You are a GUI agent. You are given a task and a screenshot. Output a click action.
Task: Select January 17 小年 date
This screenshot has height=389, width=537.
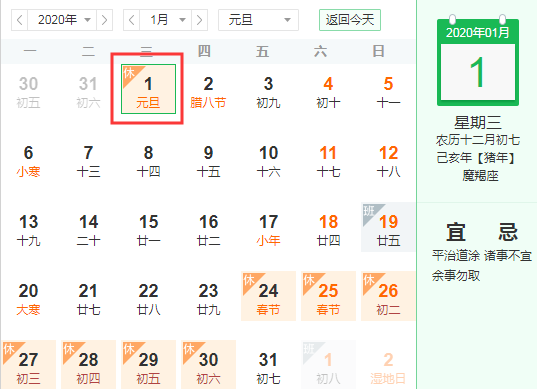coord(268,230)
